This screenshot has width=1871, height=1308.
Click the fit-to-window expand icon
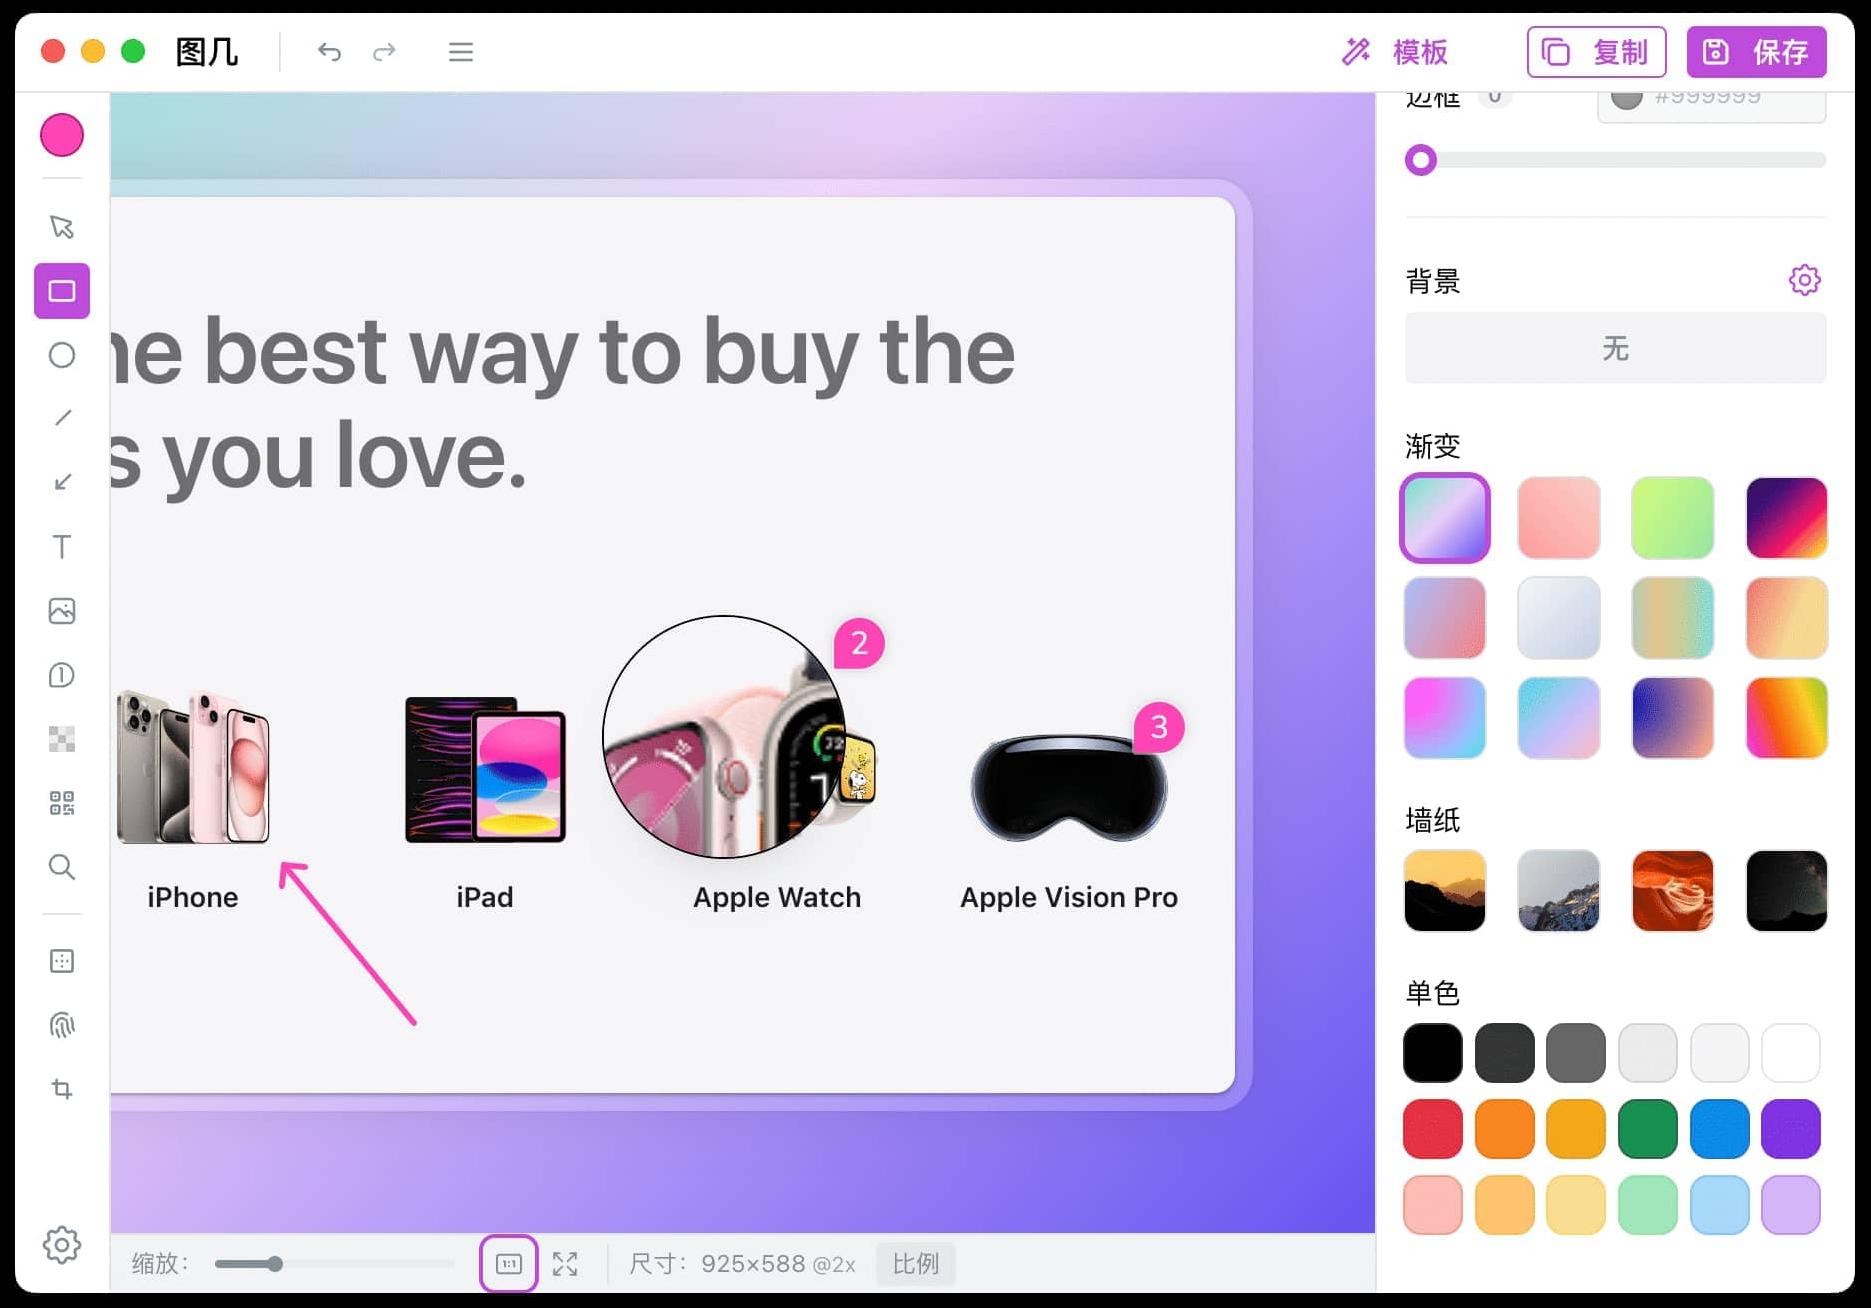[565, 1264]
